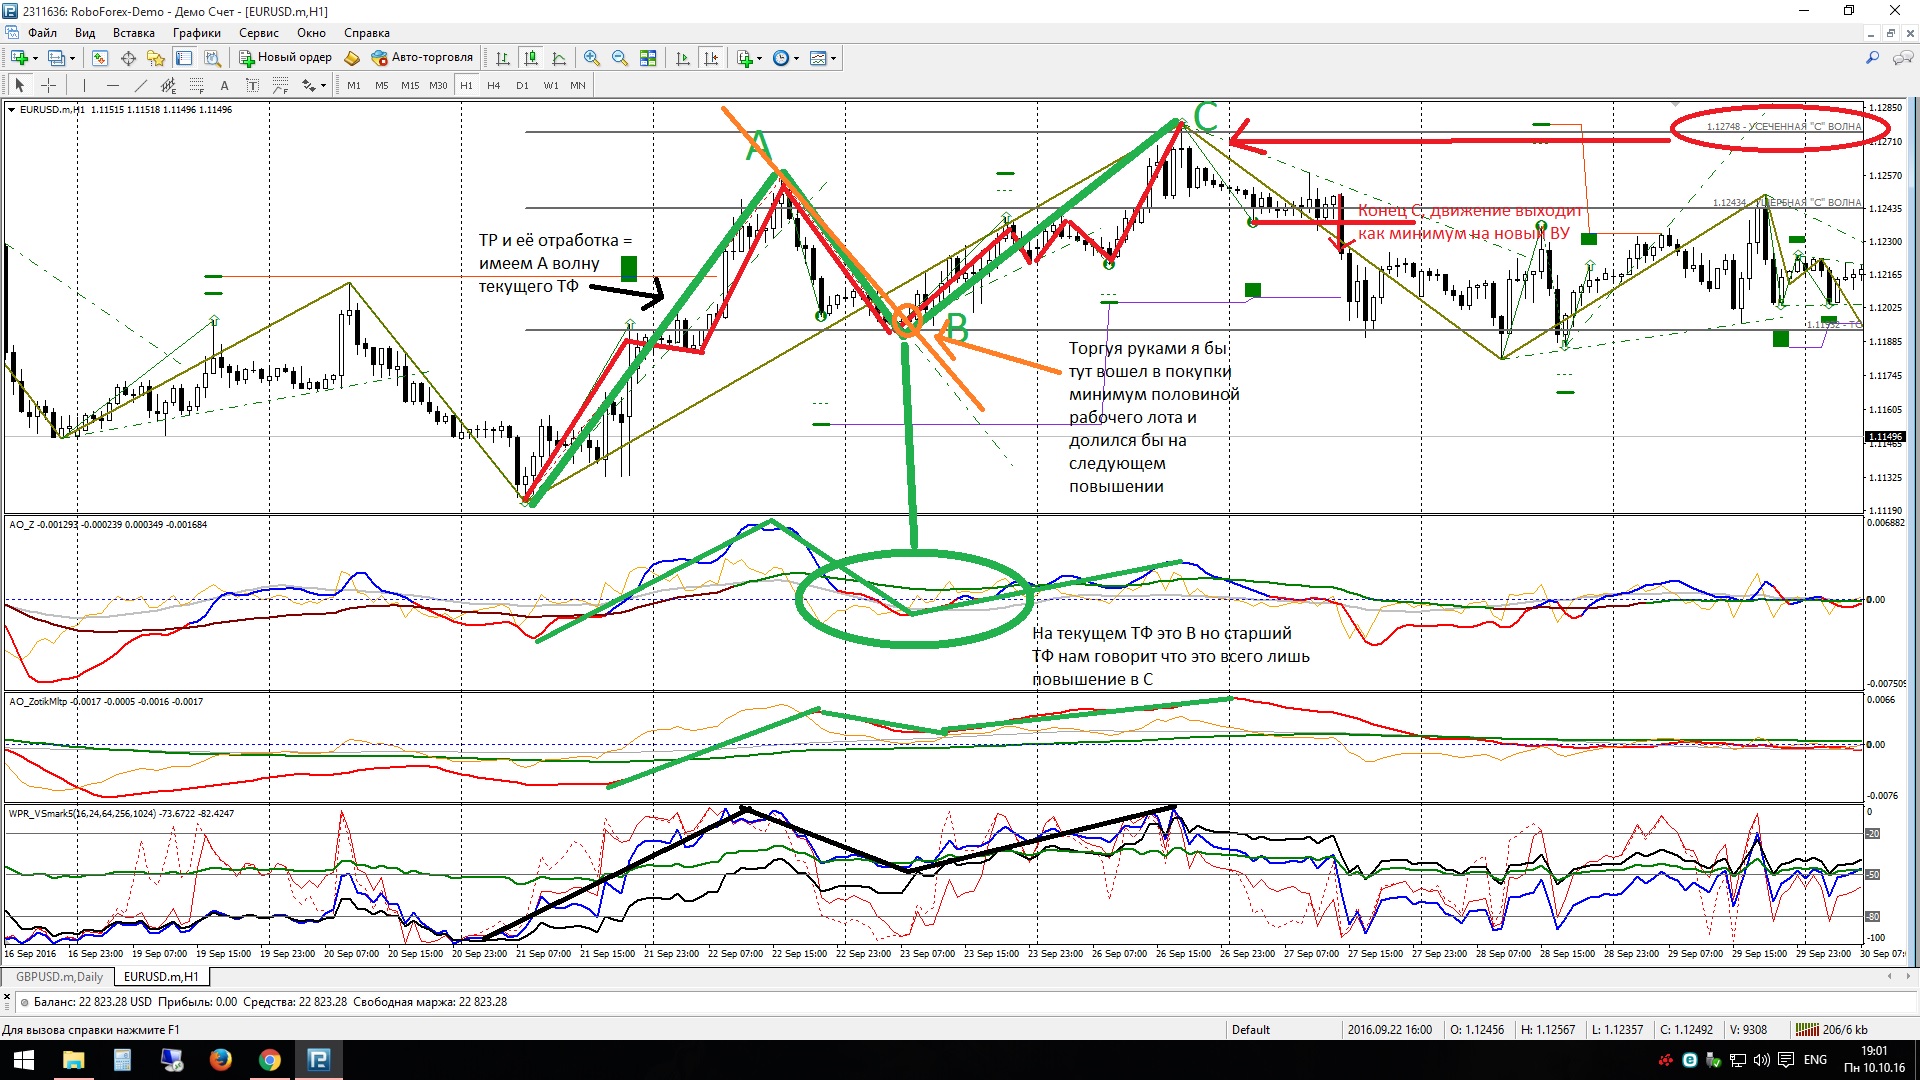Image resolution: width=1920 pixels, height=1080 pixels.
Task: Switch timeframe to D1
Action: pos(522,85)
